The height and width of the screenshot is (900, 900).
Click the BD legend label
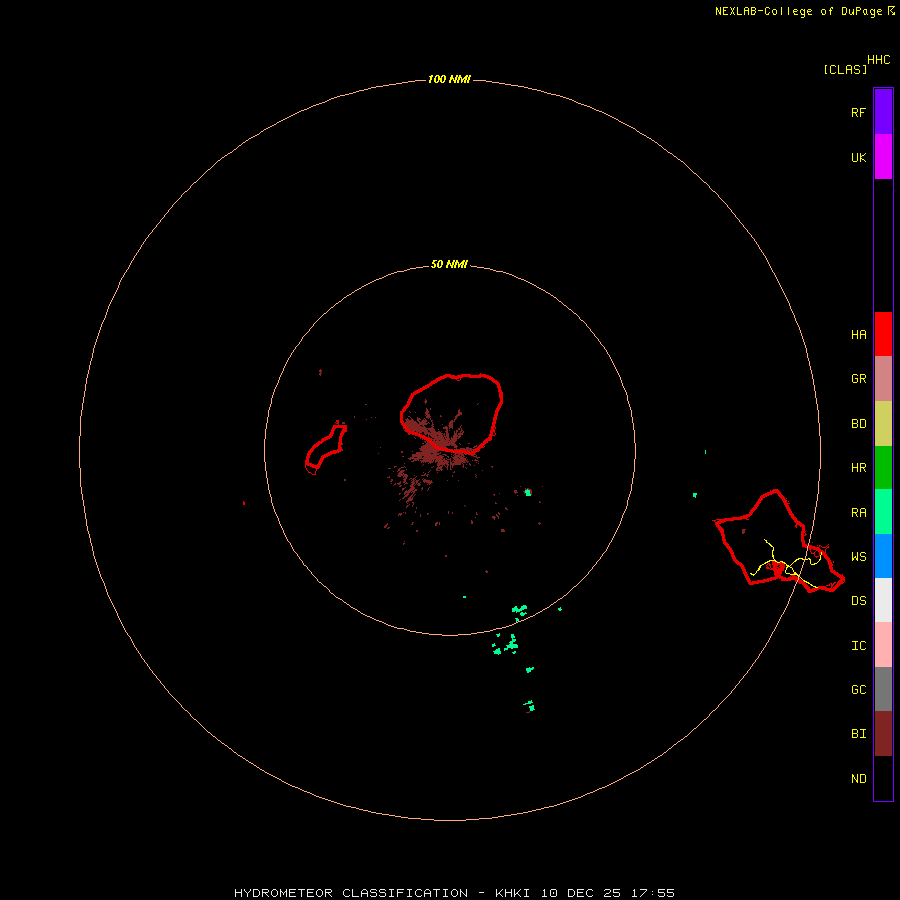858,424
